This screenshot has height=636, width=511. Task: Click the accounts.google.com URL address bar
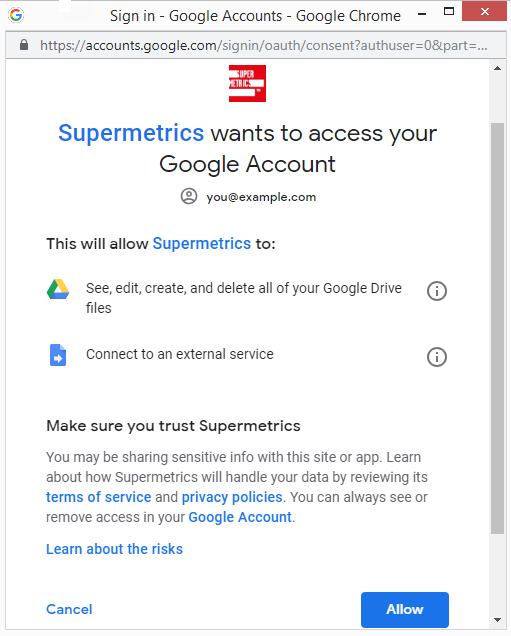[264, 45]
